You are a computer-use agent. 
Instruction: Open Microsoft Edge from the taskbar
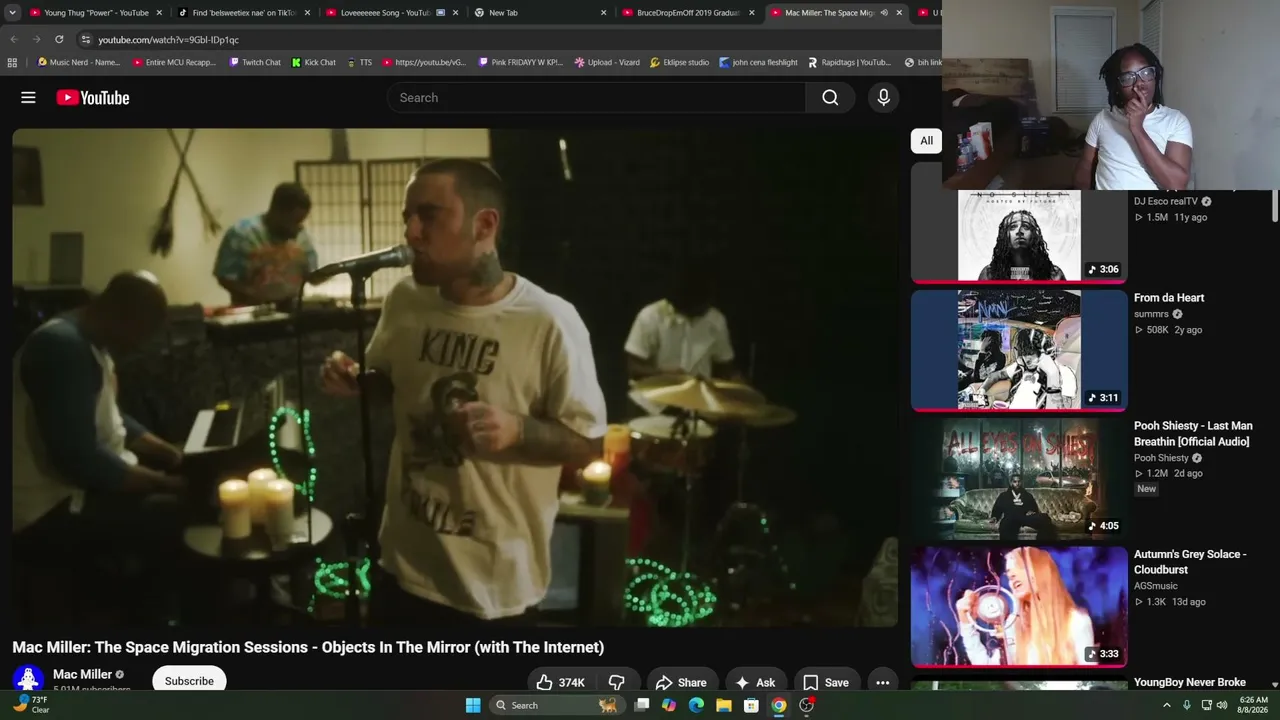tap(696, 705)
